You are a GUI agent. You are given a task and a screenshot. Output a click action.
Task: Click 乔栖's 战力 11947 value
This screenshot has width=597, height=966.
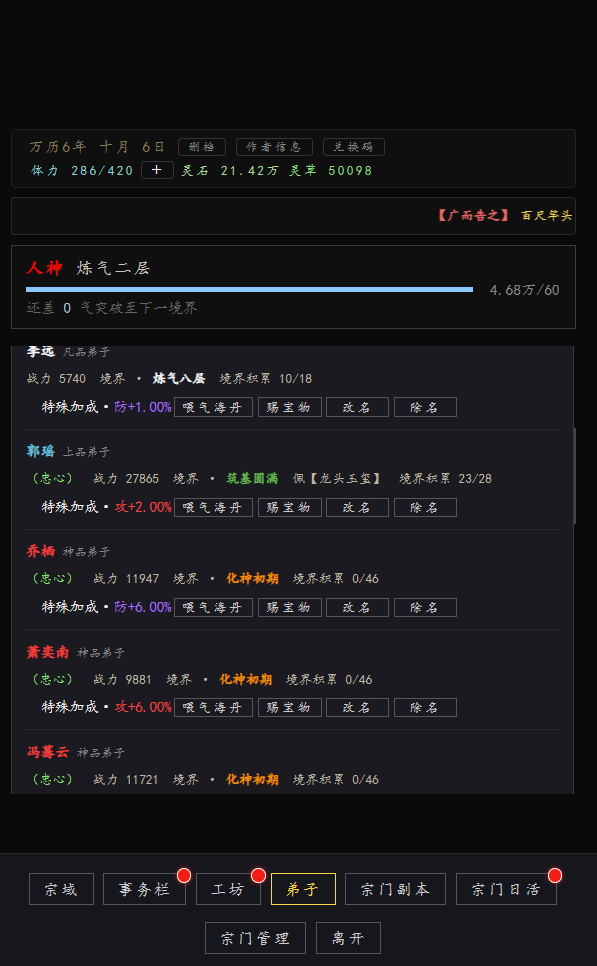pyautogui.click(x=126, y=579)
